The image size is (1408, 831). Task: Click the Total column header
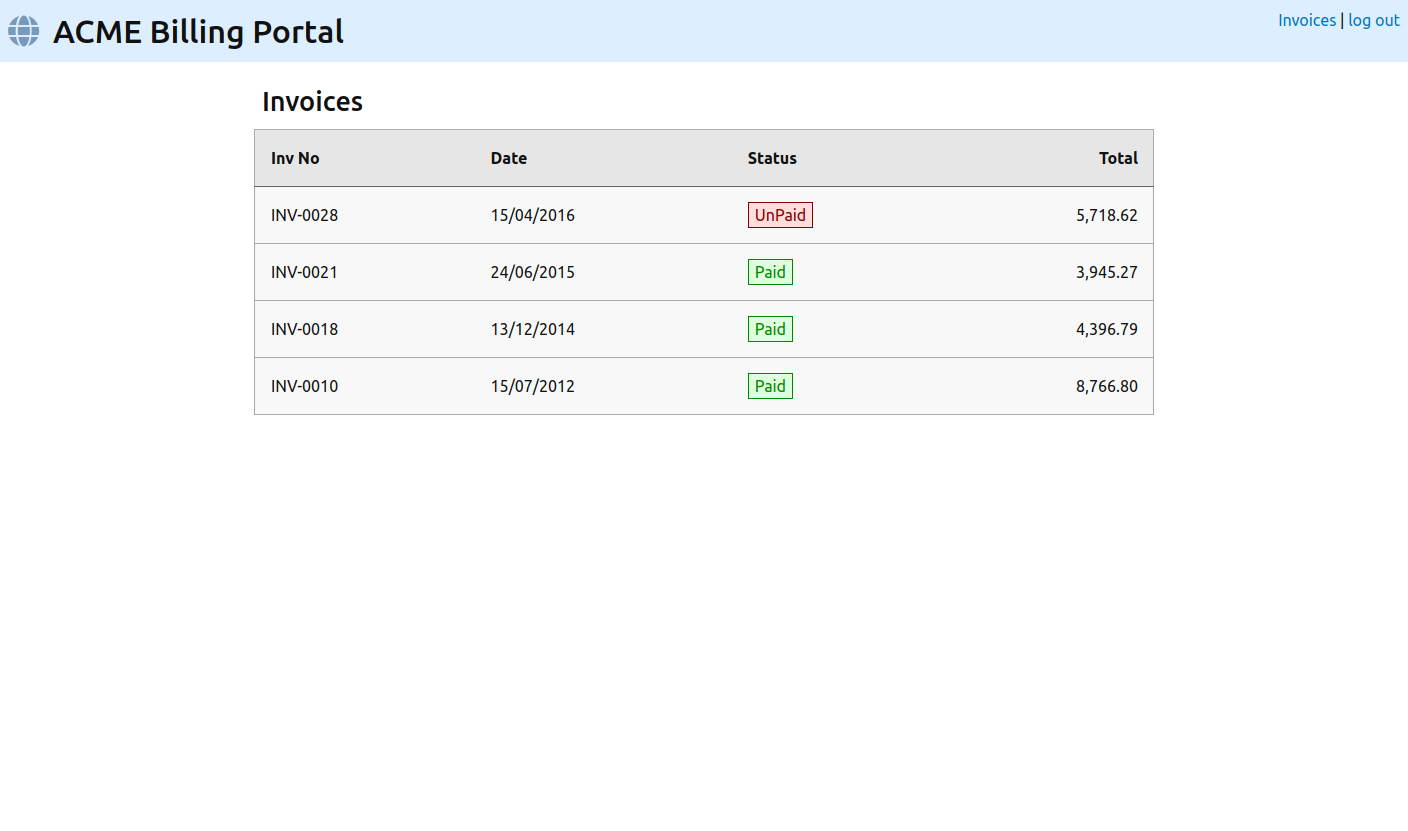[1118, 158]
